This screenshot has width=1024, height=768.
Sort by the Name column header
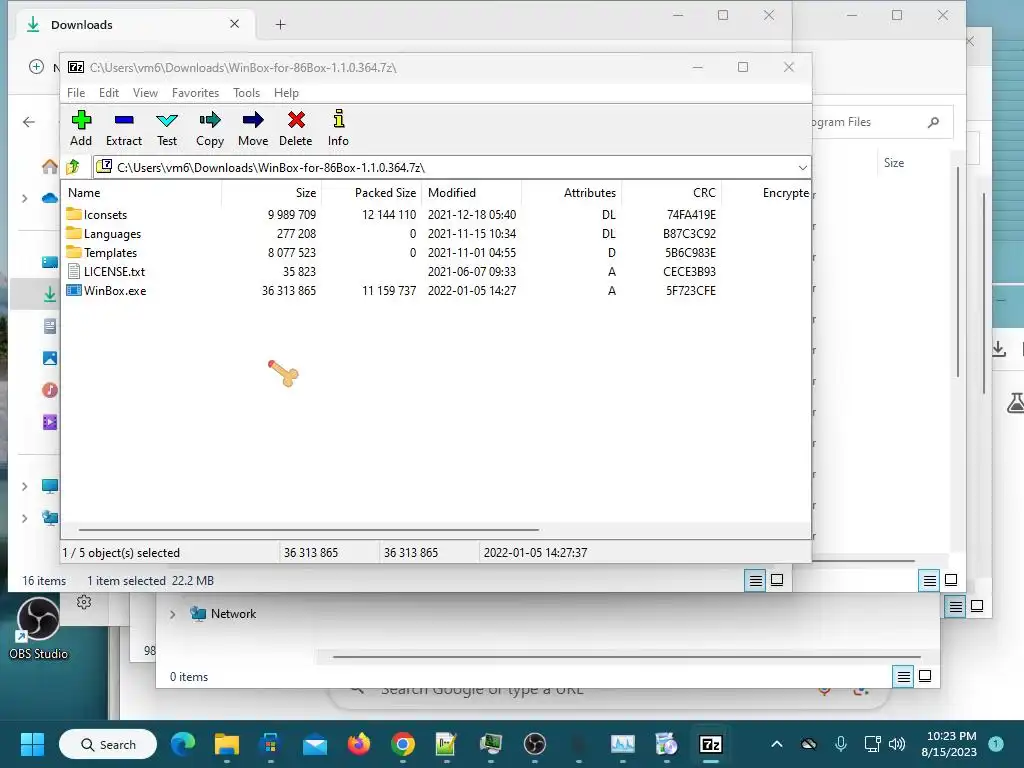[x=142, y=193]
